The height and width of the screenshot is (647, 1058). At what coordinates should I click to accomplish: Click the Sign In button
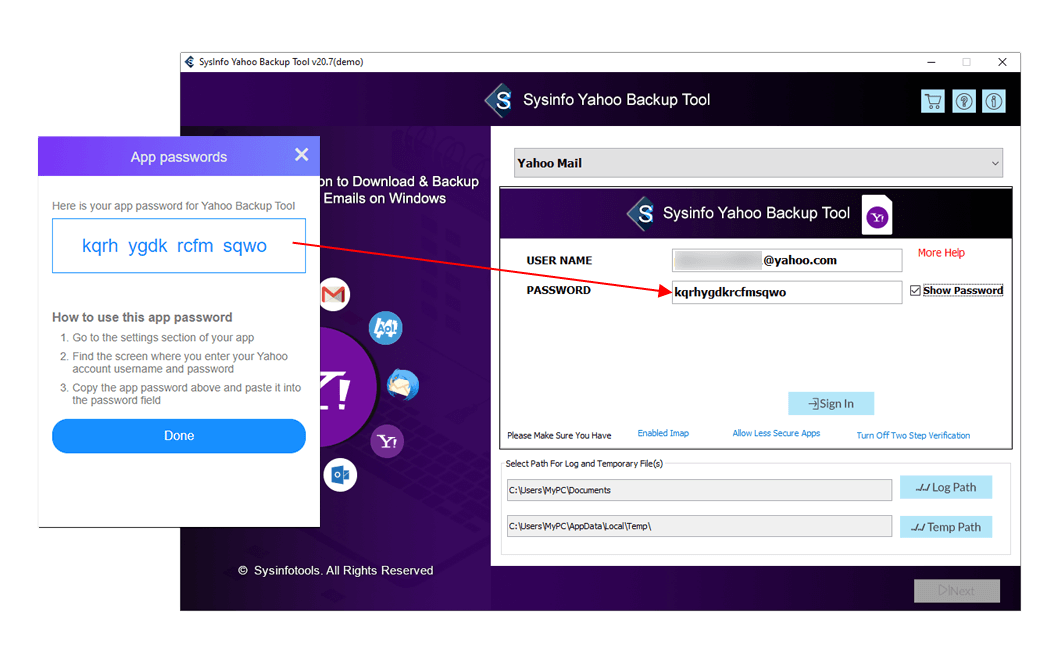coord(831,403)
